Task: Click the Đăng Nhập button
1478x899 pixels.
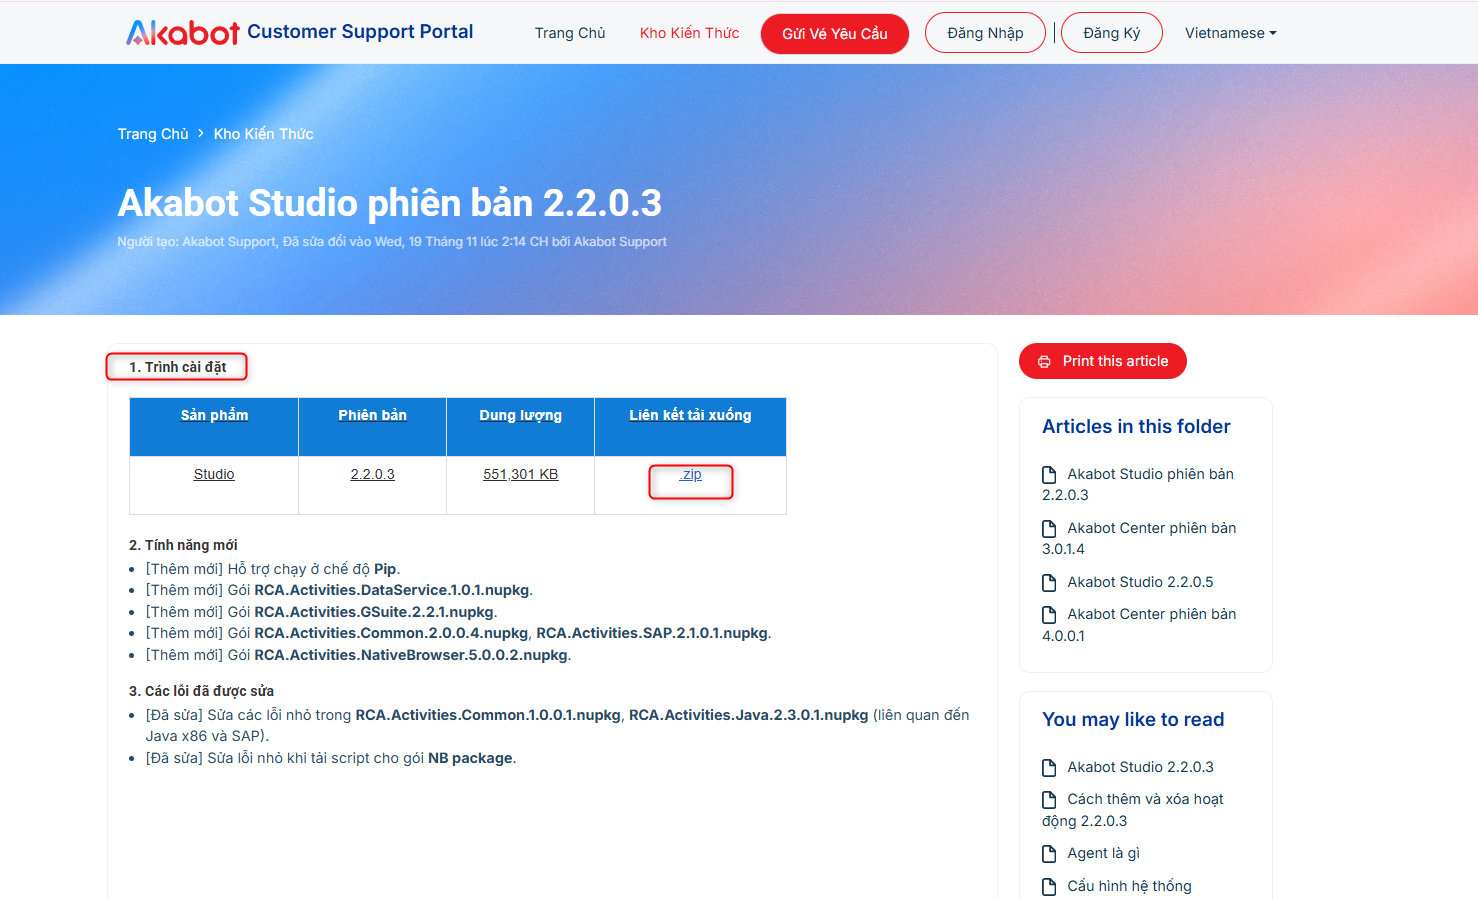Action: [x=985, y=33]
